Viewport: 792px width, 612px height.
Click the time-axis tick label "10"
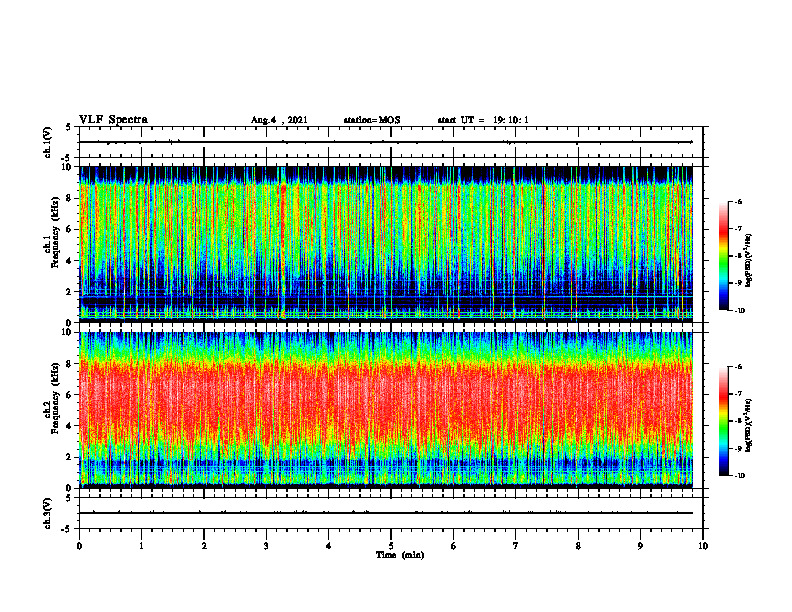click(x=703, y=546)
